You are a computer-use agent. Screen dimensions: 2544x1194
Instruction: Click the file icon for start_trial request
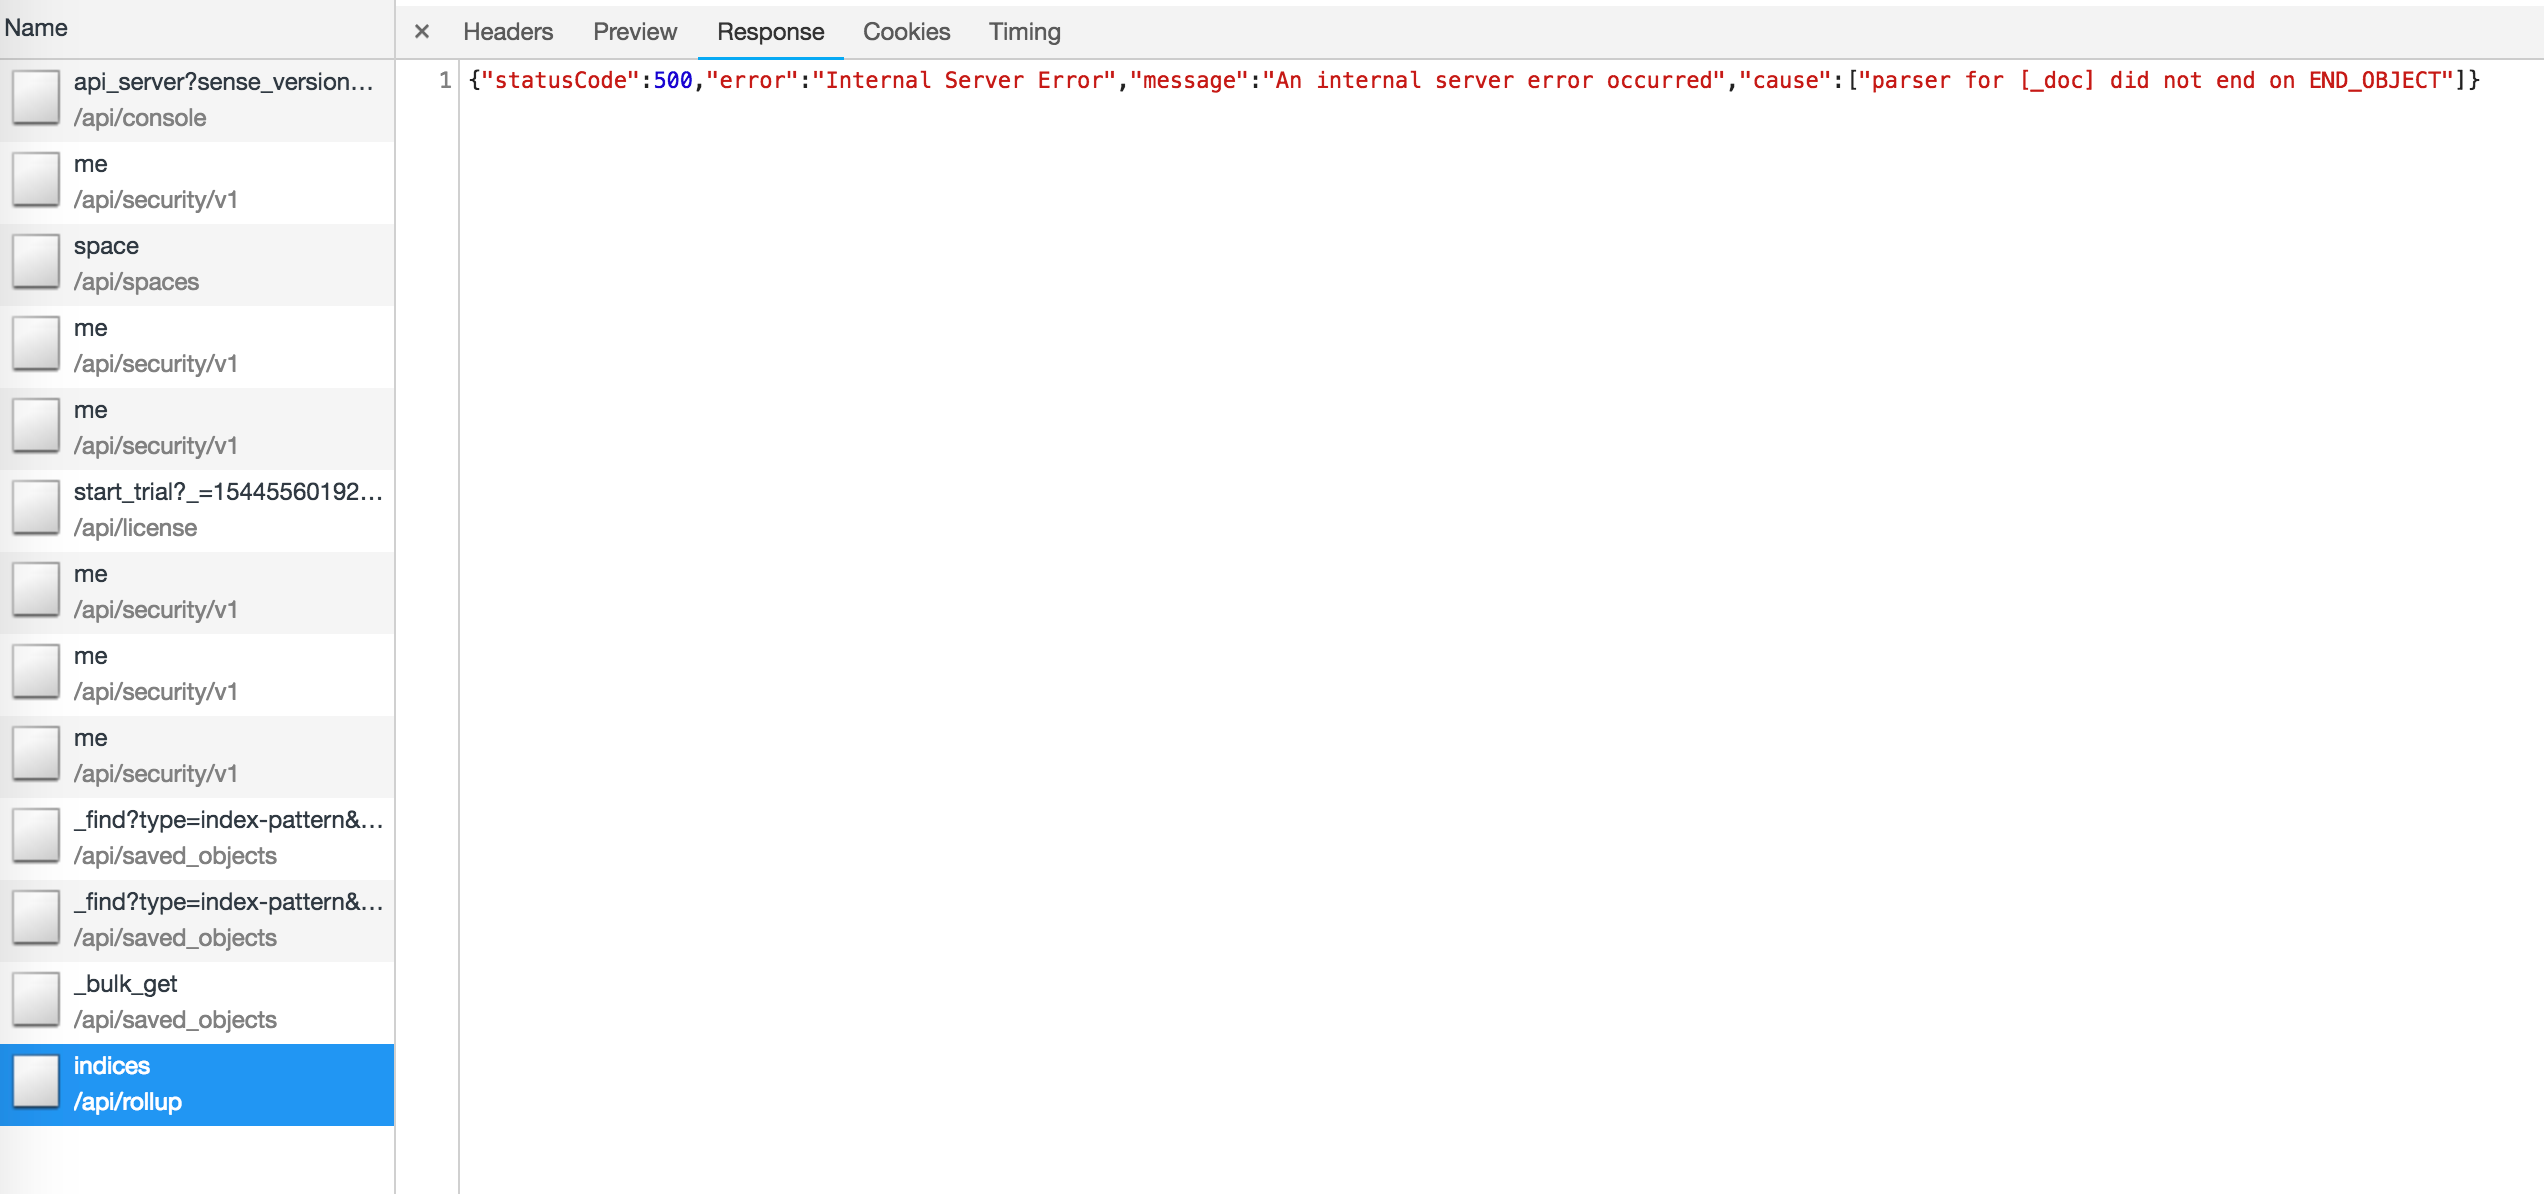pos(35,508)
